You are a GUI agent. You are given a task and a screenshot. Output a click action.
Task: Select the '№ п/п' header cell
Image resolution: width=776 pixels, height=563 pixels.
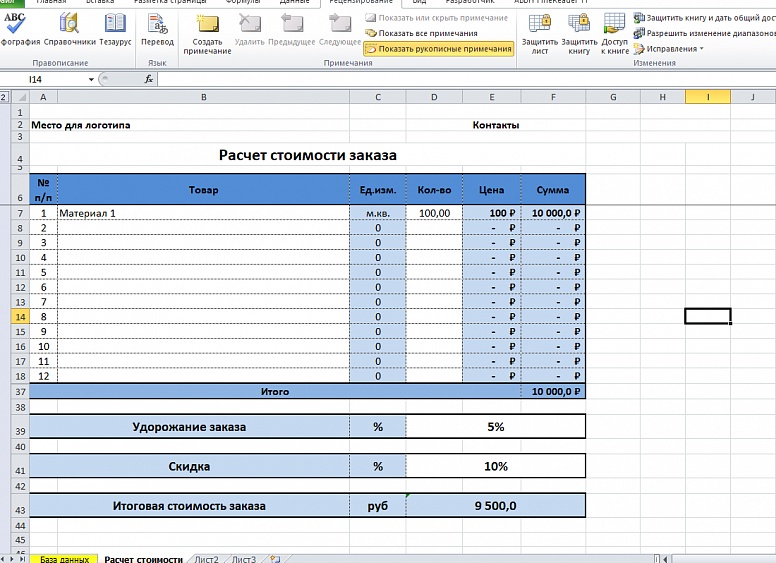(x=44, y=189)
